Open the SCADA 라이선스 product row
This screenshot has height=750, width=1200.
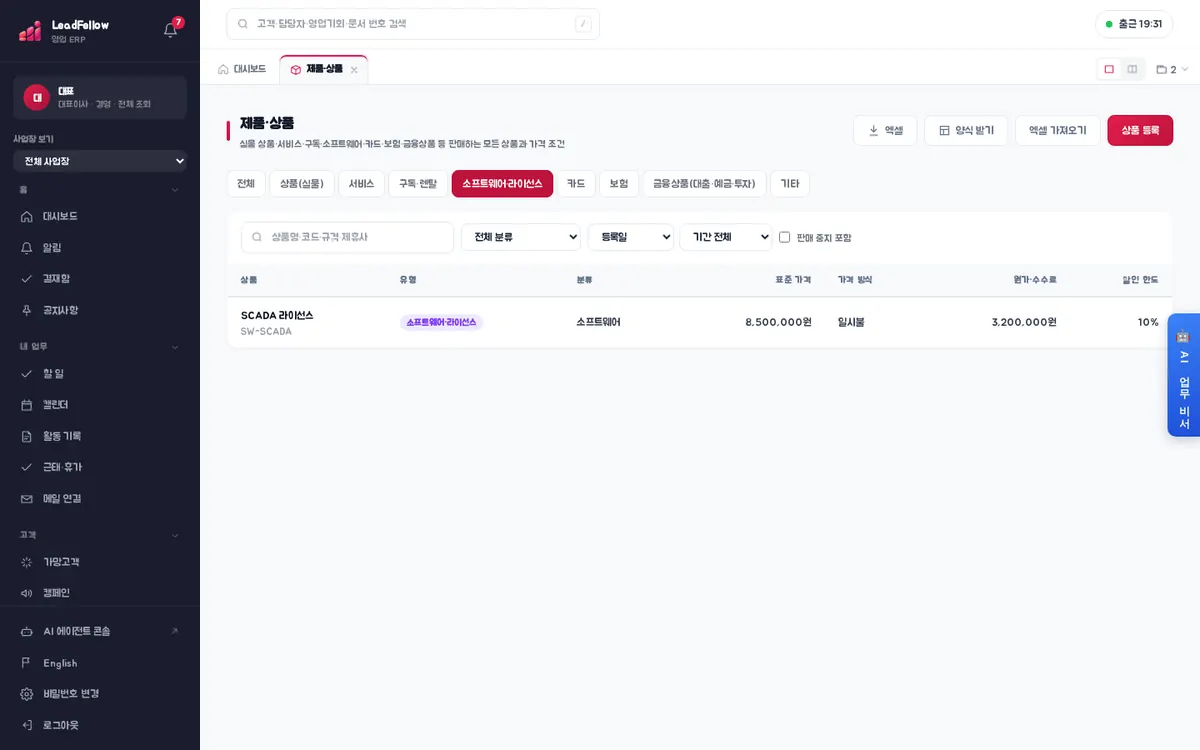(699, 322)
